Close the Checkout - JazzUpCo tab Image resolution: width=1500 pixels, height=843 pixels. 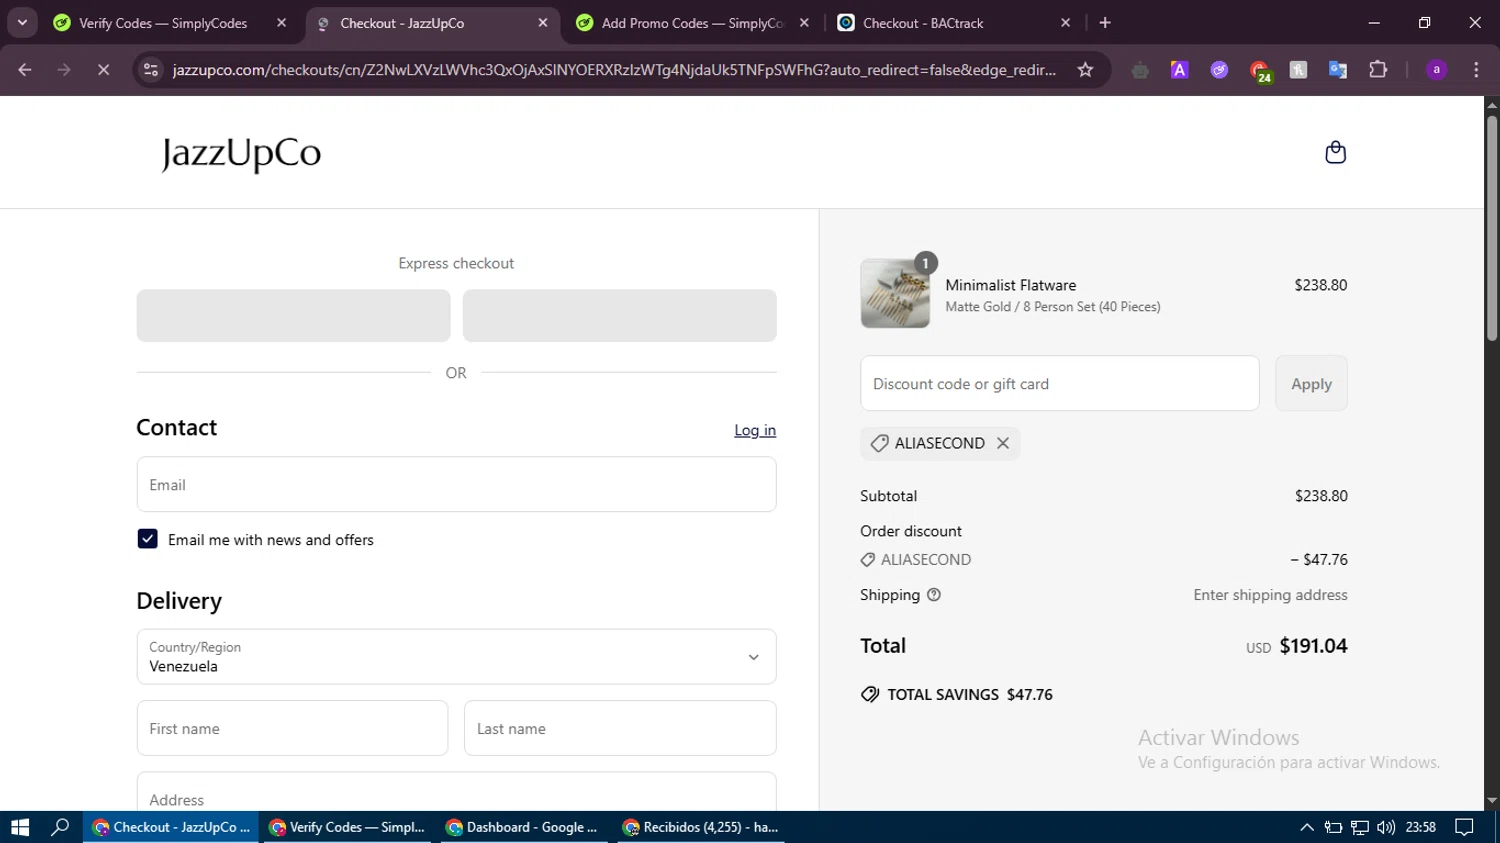tap(543, 23)
